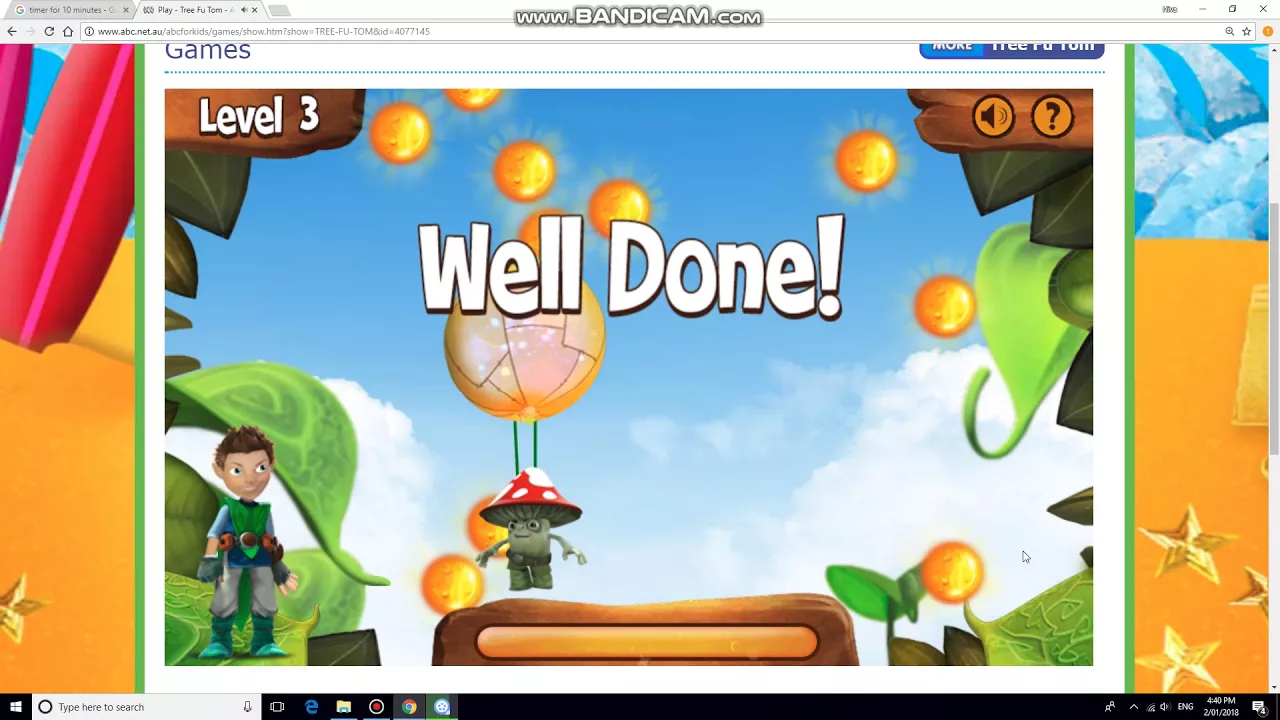Open network Wi-Fi status icon
1280x720 pixels.
click(x=1150, y=707)
